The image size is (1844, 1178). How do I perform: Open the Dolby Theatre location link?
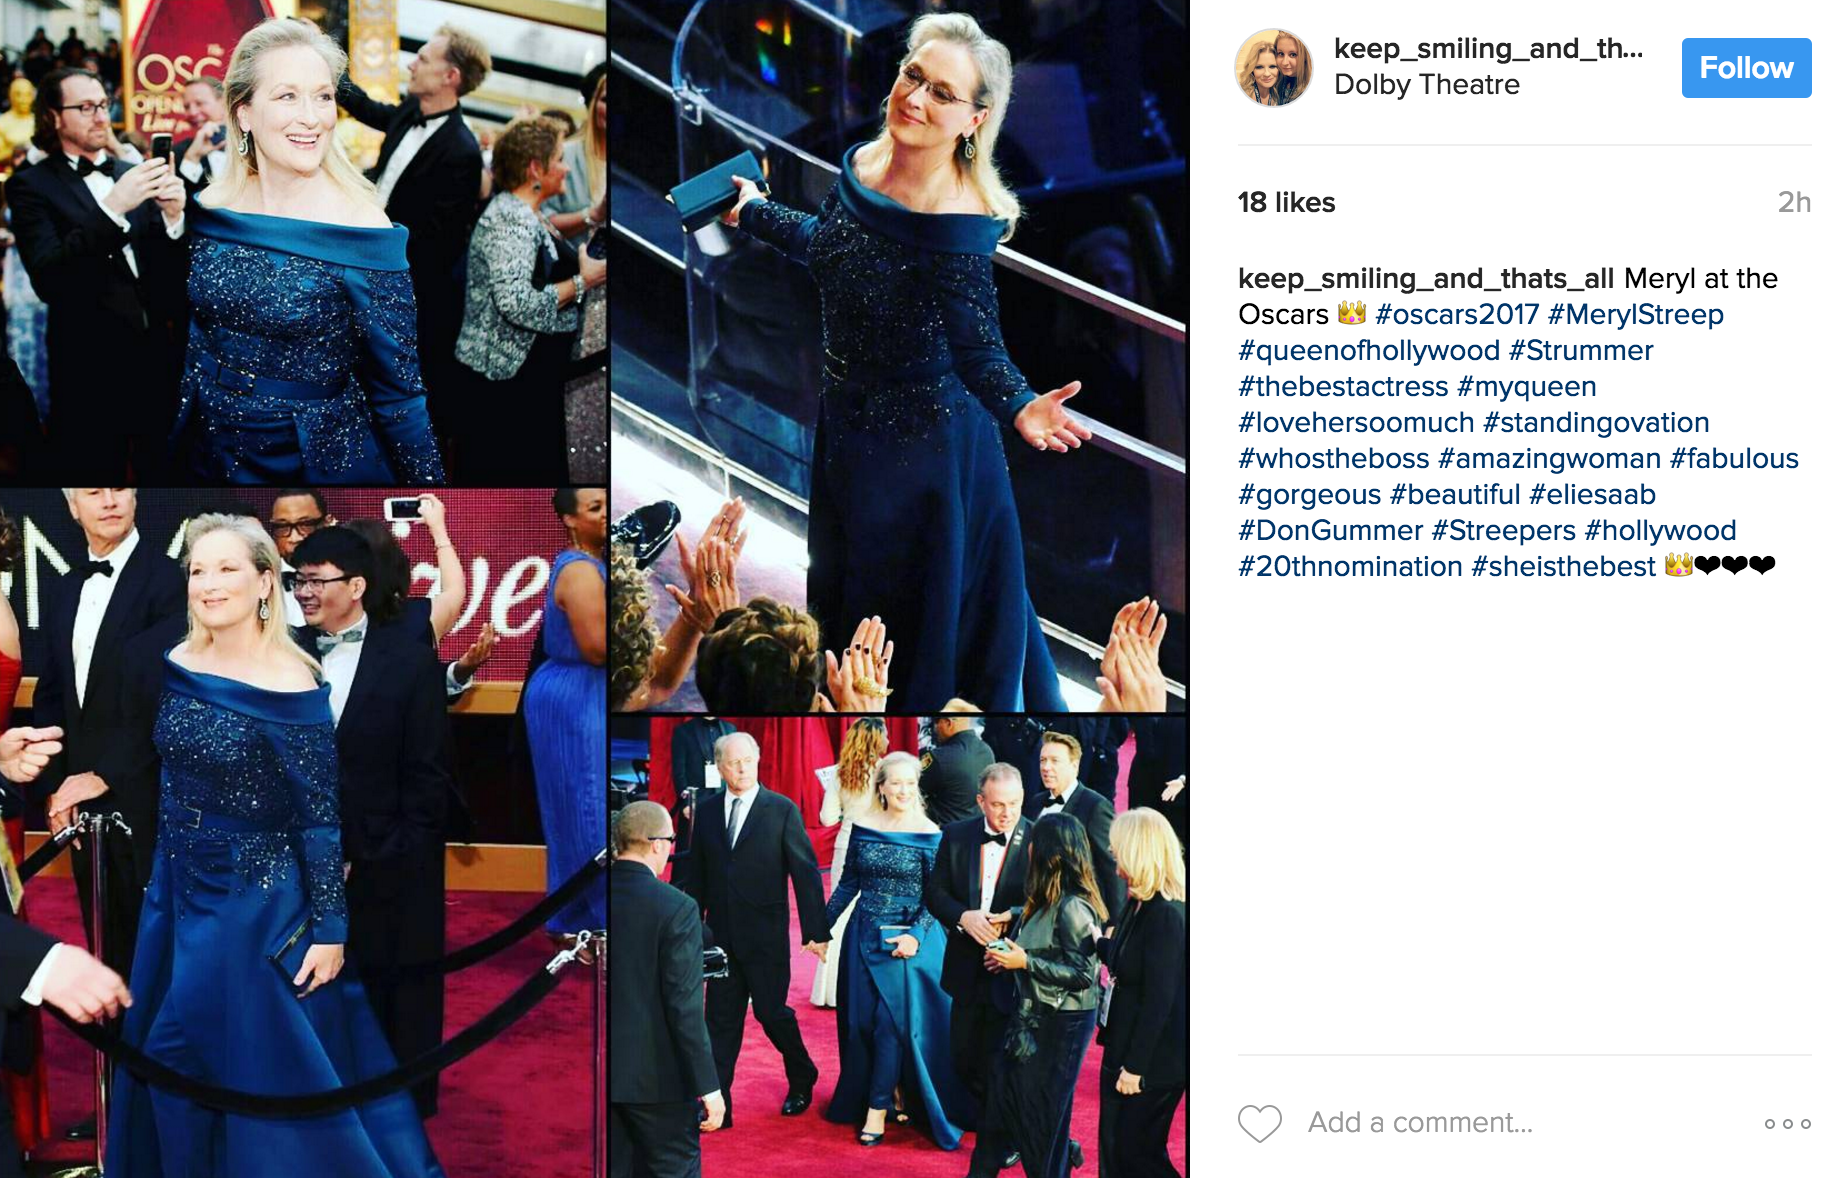click(x=1426, y=85)
